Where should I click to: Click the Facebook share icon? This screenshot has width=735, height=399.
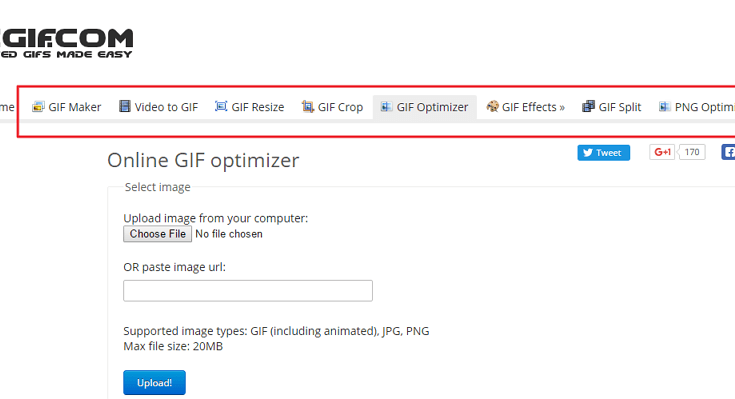pos(728,152)
